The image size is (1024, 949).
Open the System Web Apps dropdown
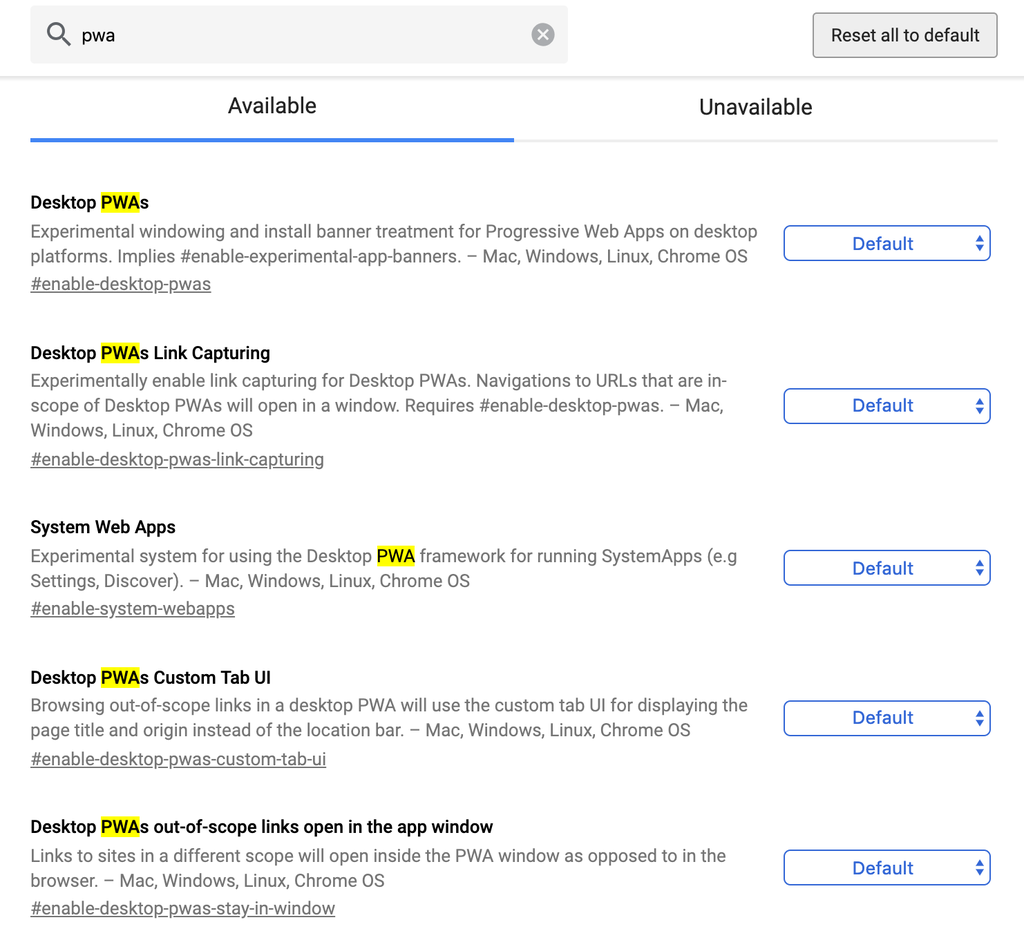tap(886, 568)
